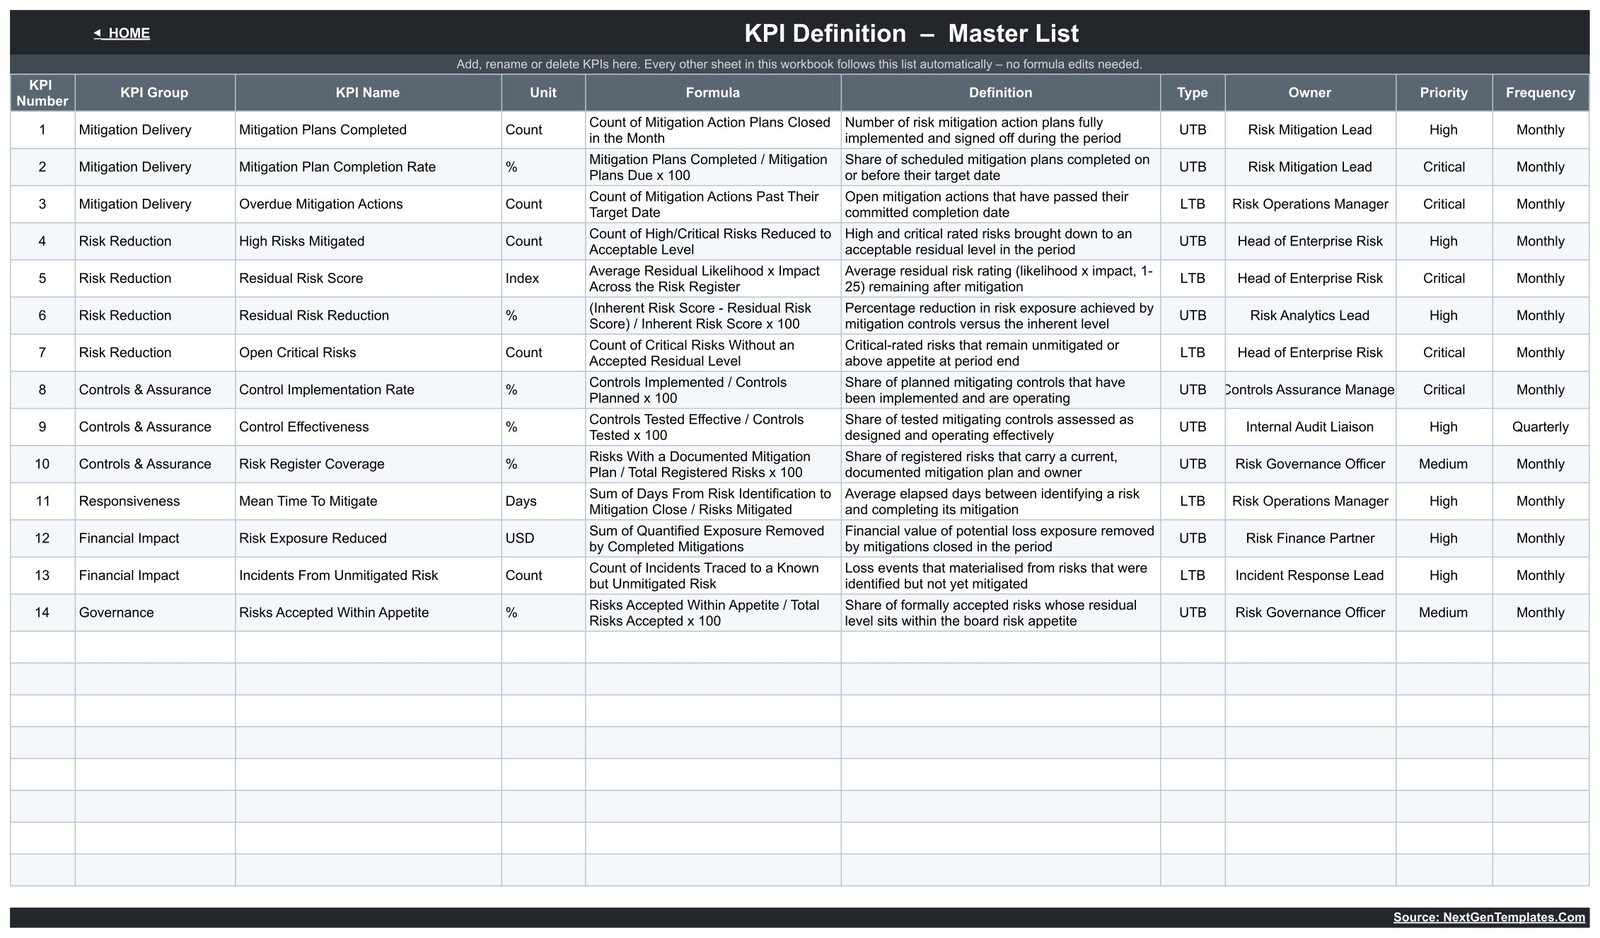
Task: Click the Frequency column header
Action: pos(1540,92)
